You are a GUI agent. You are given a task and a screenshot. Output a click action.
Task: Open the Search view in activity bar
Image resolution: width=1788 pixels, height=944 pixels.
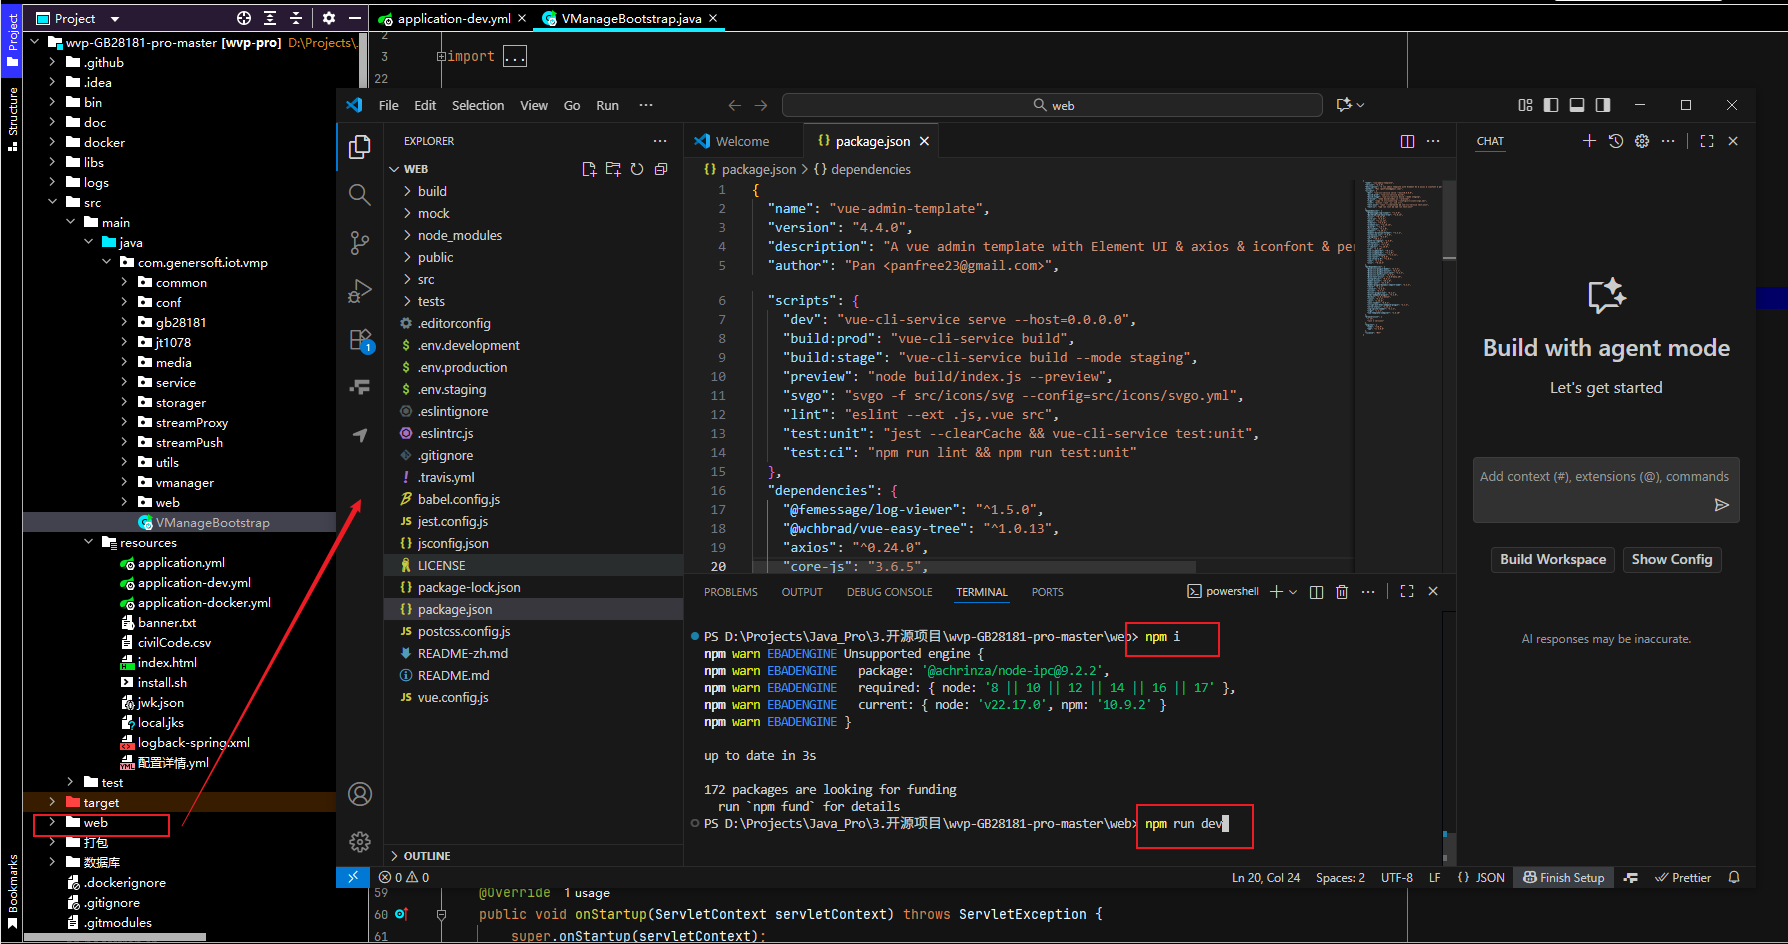[x=360, y=194]
